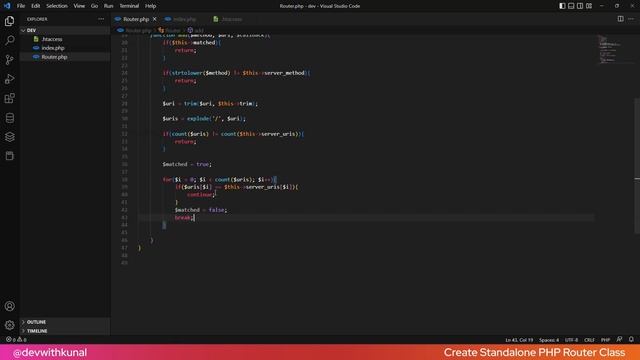This screenshot has width=640, height=360.
Task: Click the Split Editor icon
Action: pos(620,19)
